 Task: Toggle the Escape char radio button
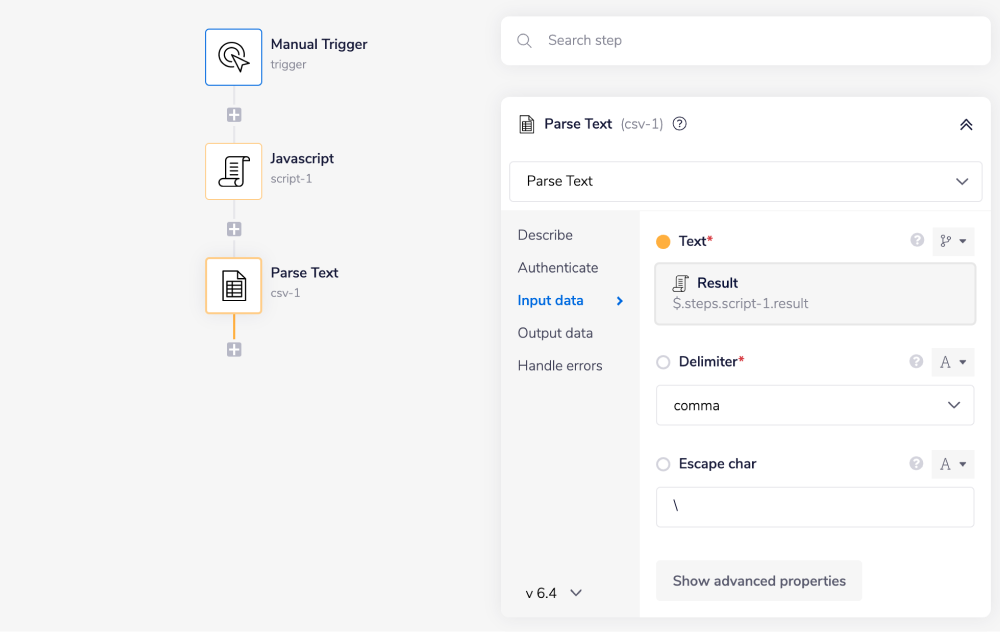(x=663, y=464)
